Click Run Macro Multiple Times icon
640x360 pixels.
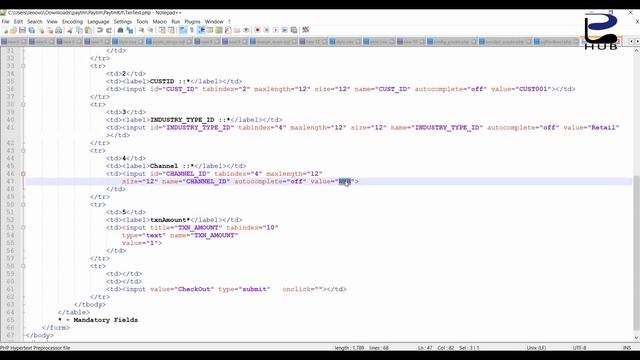[284, 30]
